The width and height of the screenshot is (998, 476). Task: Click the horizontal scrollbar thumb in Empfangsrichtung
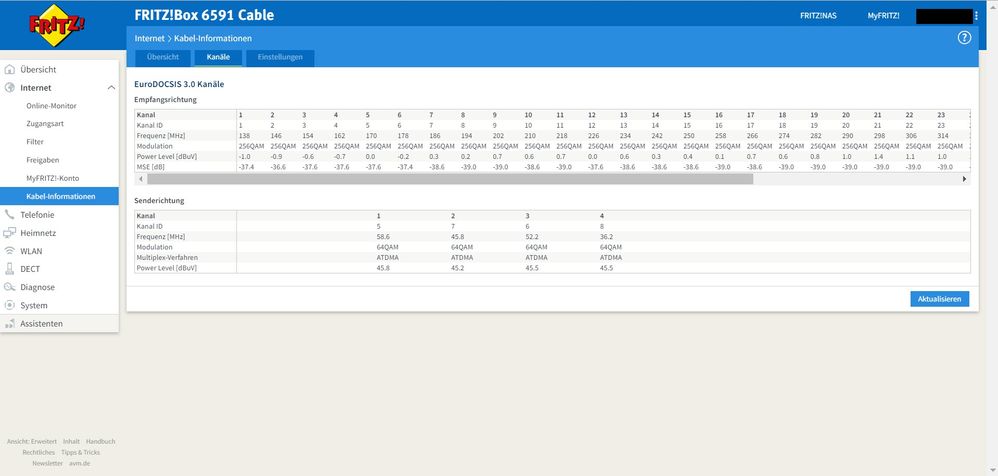[450, 179]
